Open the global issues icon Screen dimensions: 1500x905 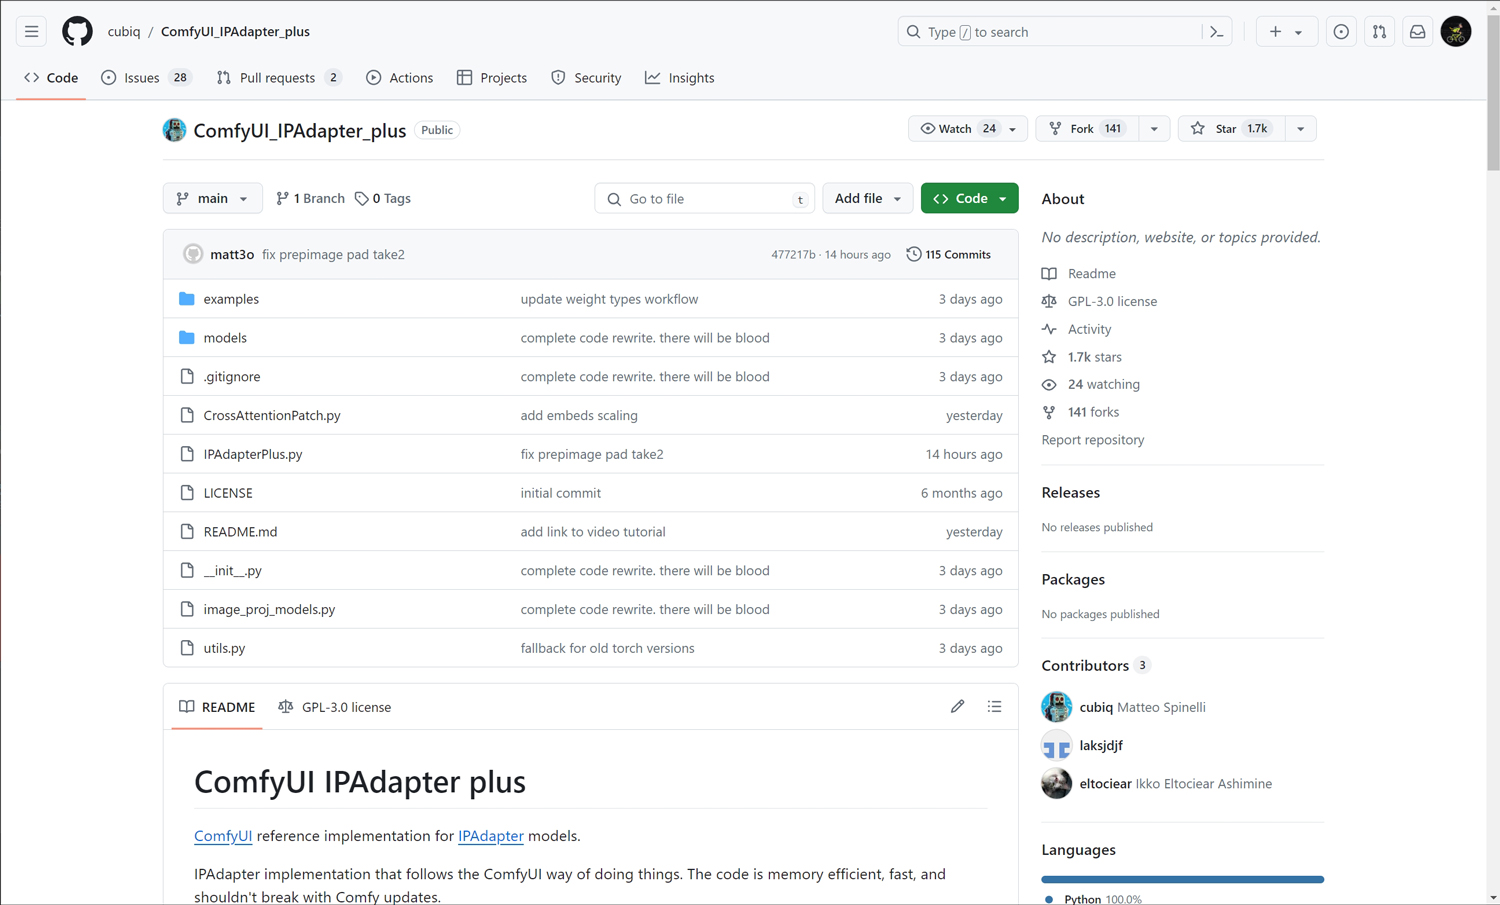tap(1341, 32)
